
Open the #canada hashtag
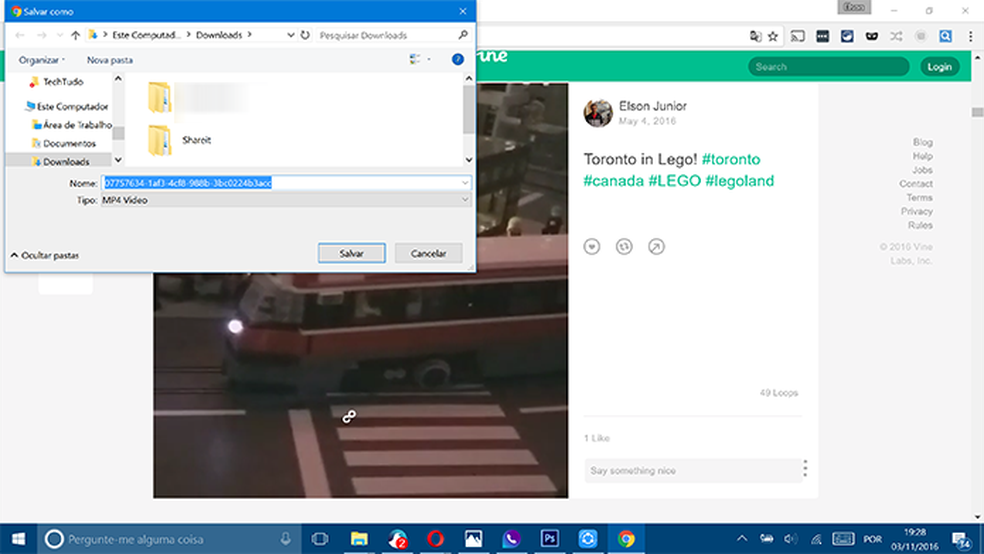point(614,181)
